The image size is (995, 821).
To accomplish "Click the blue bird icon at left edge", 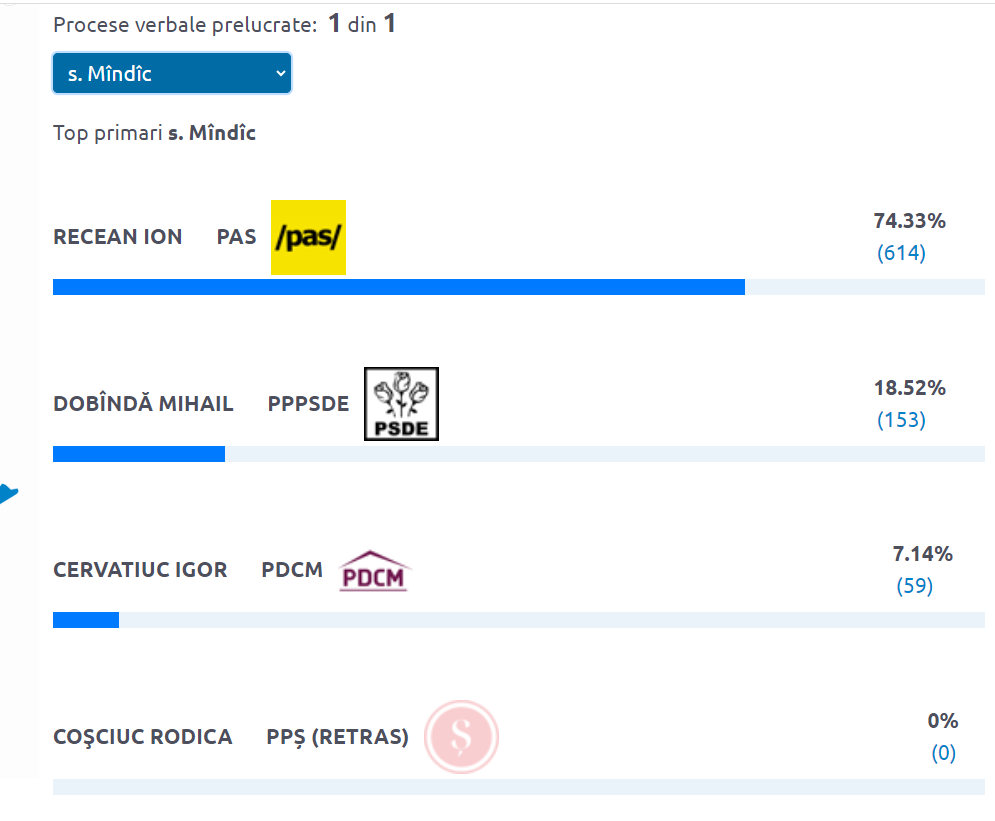I will pyautogui.click(x=8, y=493).
